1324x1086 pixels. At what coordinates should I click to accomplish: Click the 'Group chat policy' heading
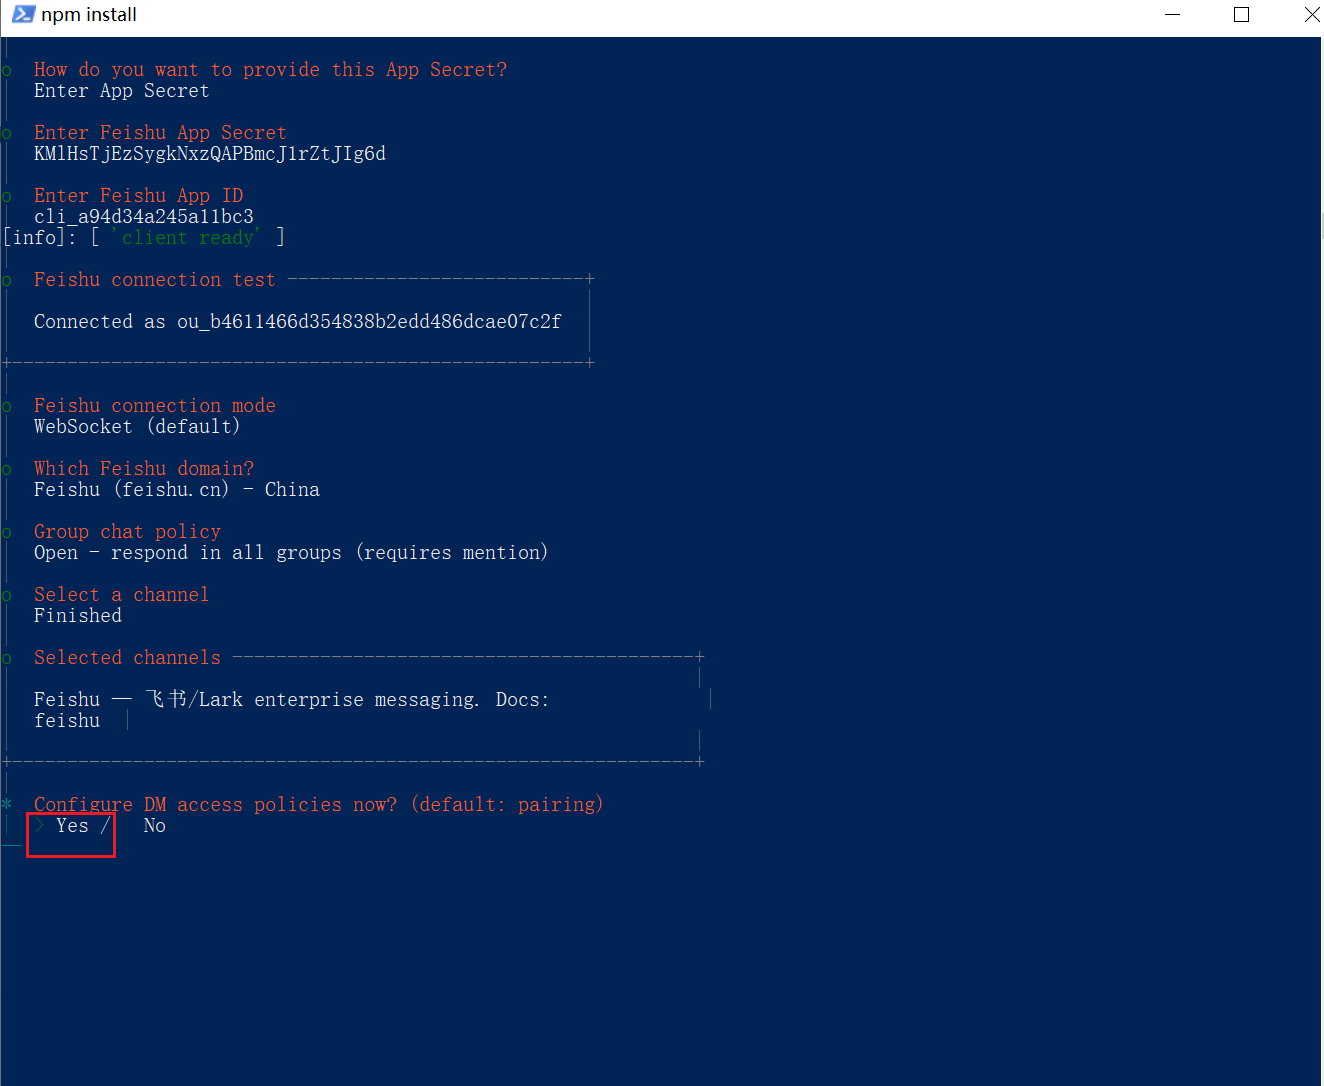[127, 532]
